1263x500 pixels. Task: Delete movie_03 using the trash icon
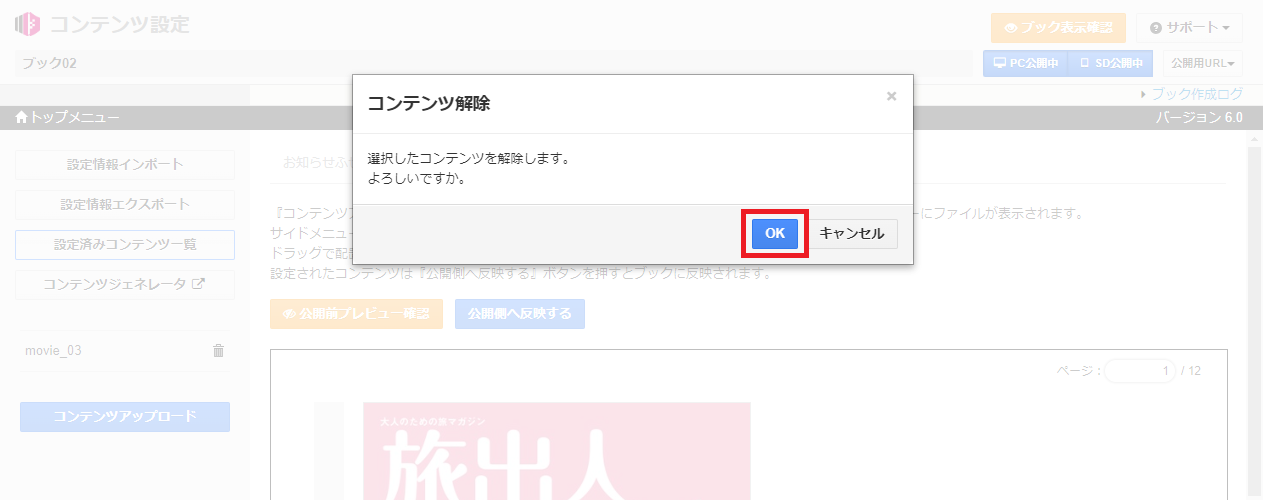coord(218,351)
